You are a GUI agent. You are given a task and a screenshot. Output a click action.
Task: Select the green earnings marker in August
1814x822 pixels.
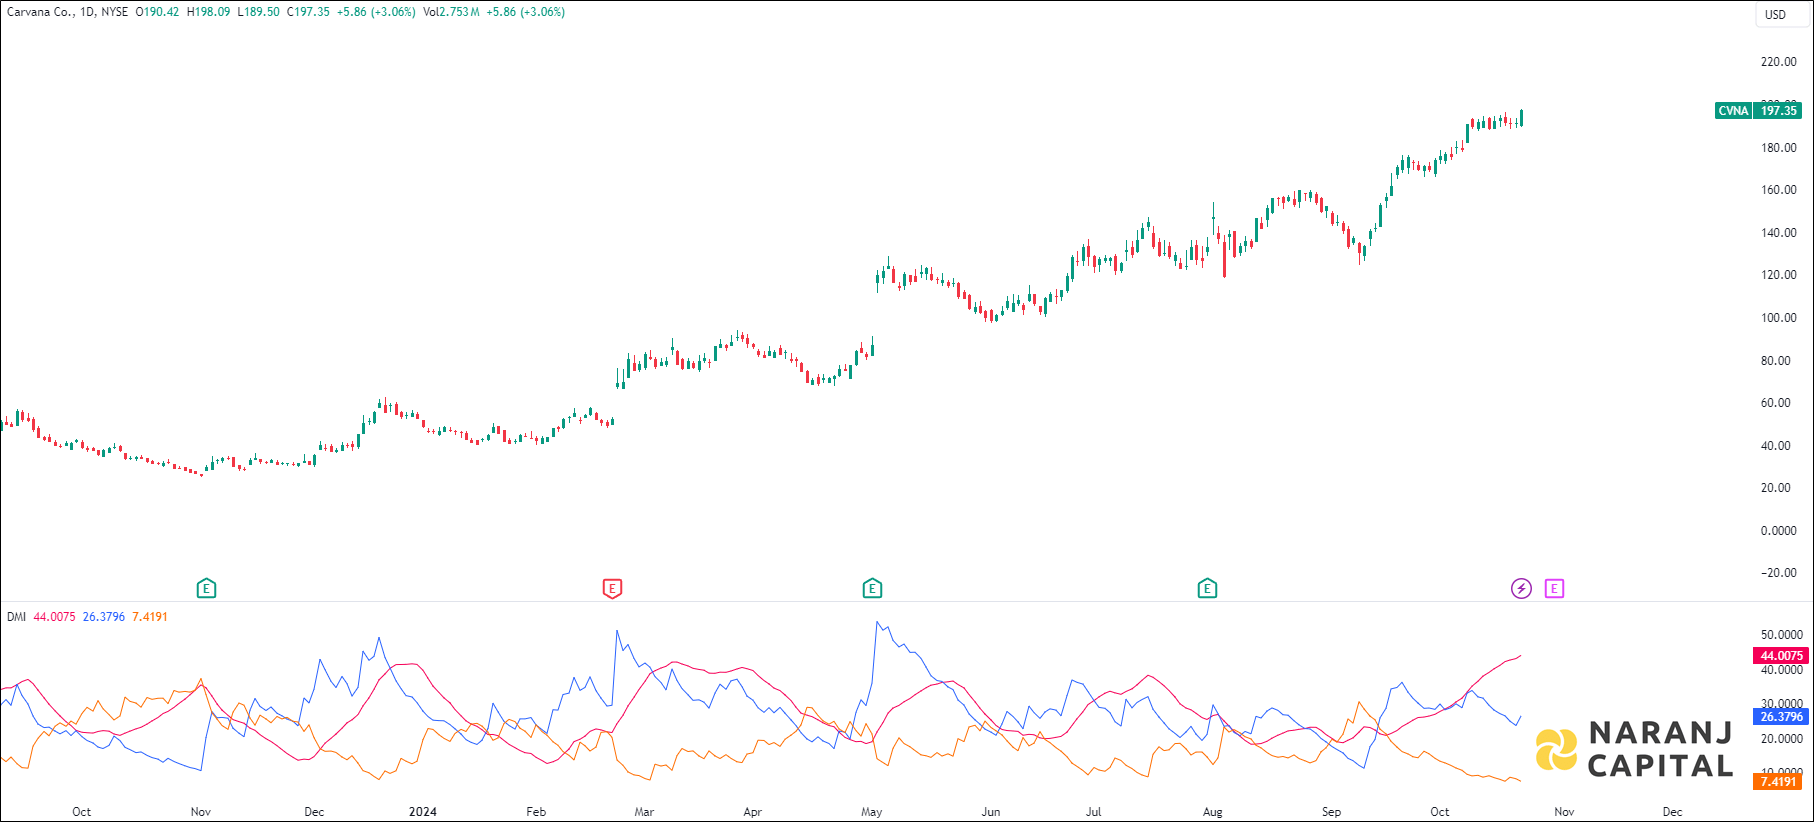coord(1207,588)
